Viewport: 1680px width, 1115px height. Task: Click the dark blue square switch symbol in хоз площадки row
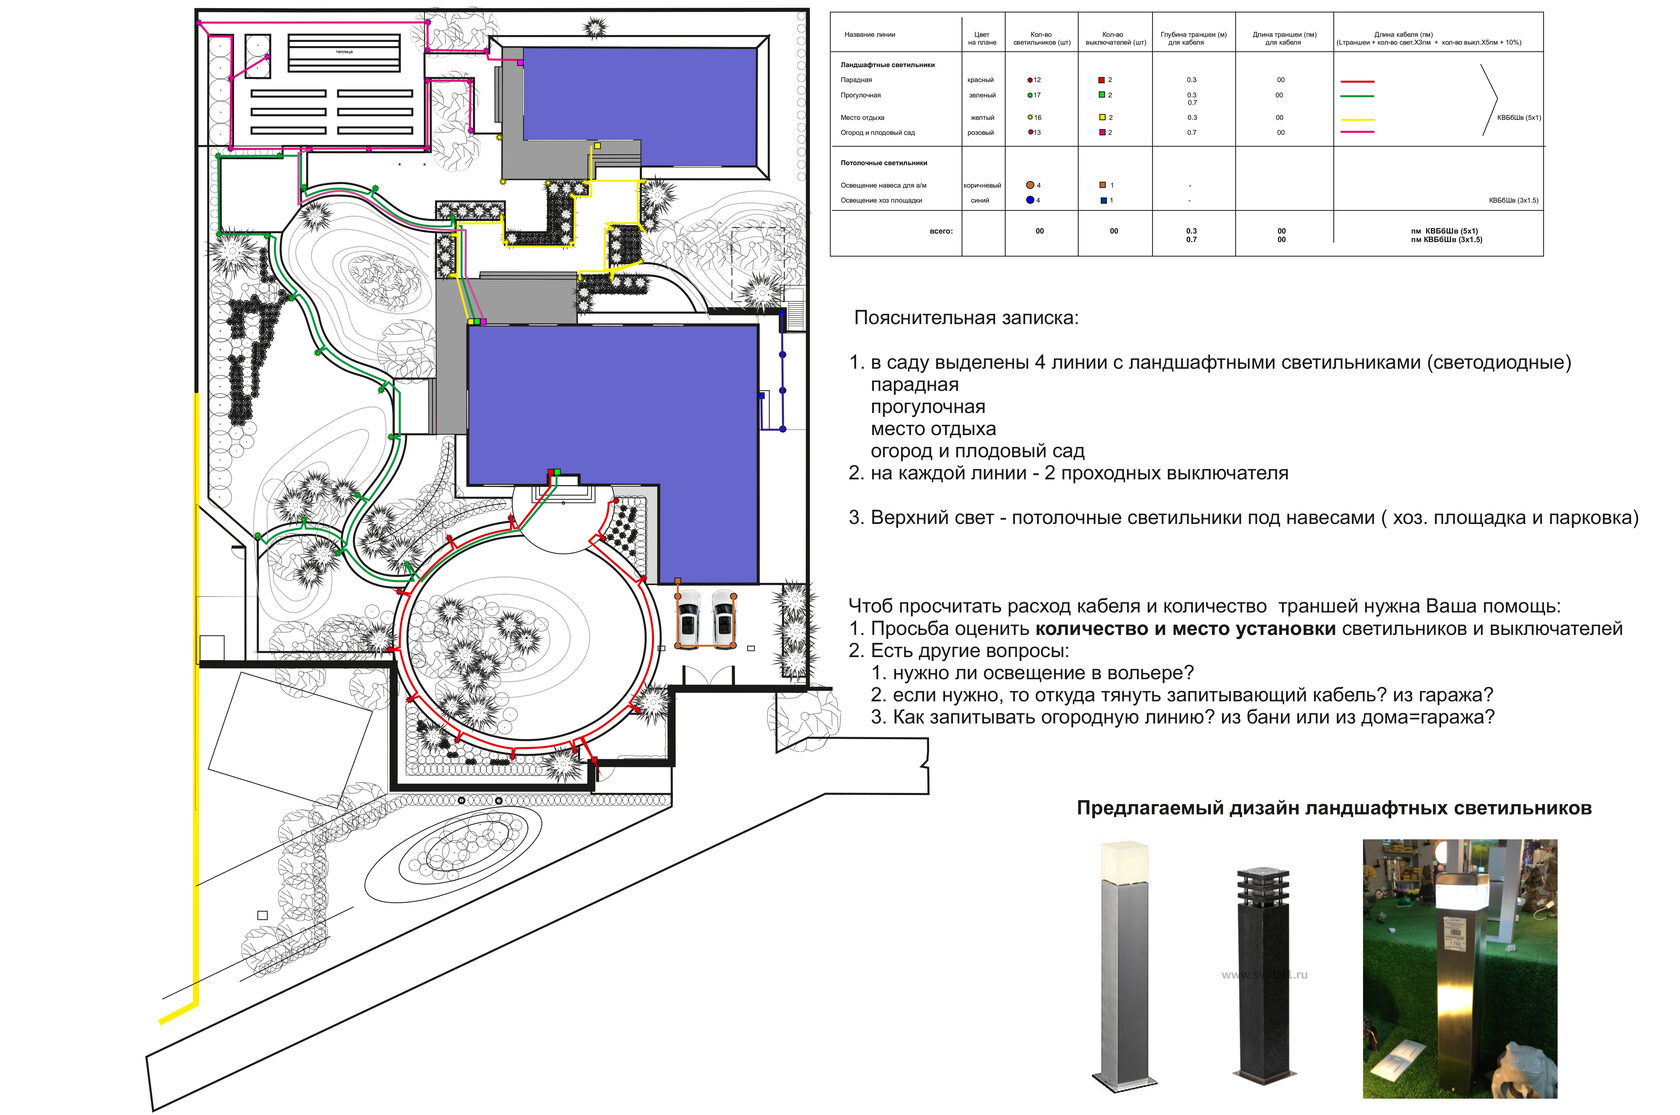(x=1103, y=200)
